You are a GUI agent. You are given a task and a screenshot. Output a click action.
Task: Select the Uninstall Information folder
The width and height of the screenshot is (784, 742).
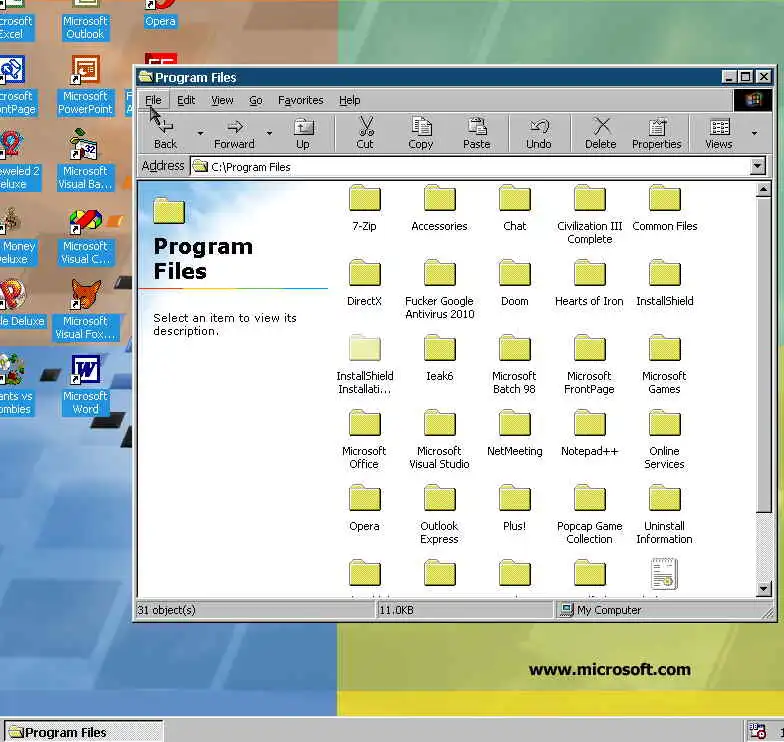(x=664, y=514)
